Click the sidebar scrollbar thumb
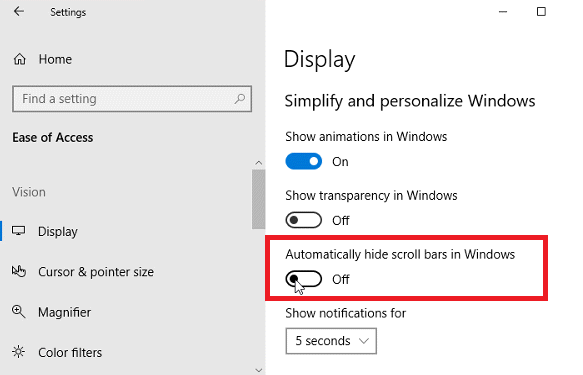 click(258, 199)
